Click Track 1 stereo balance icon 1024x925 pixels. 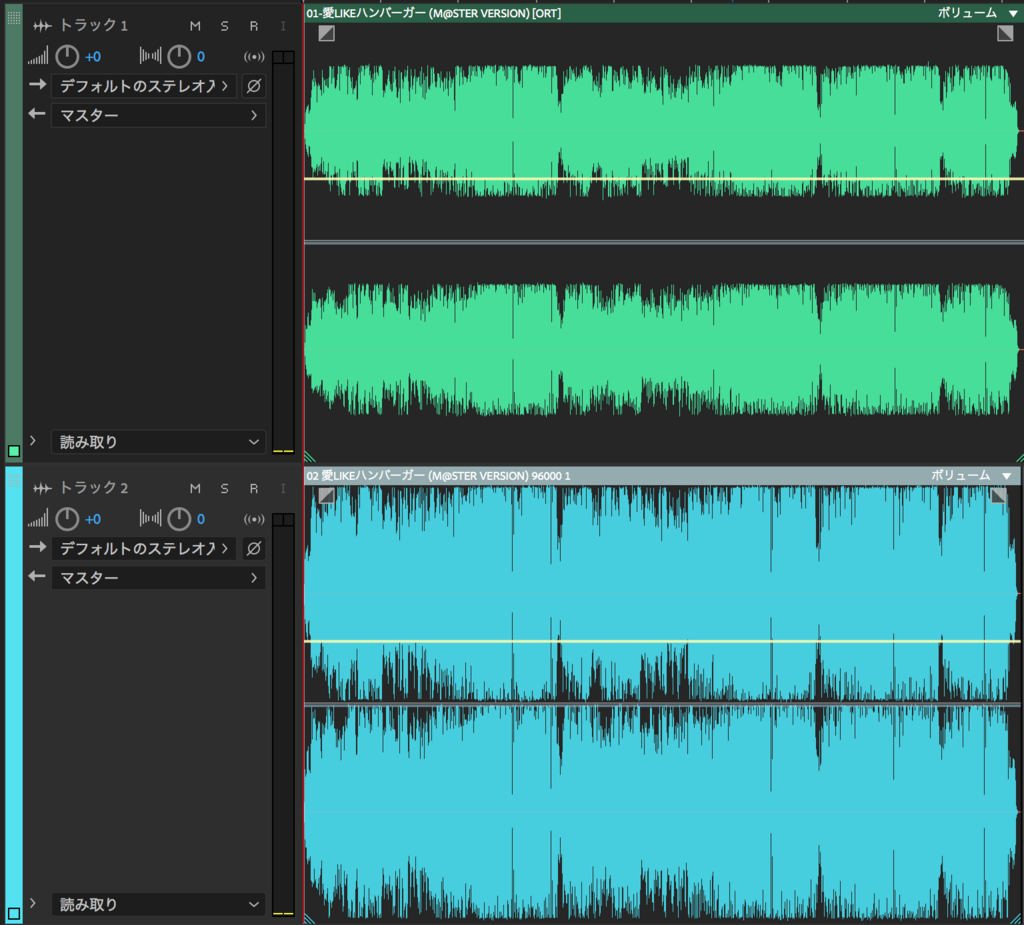pos(150,56)
